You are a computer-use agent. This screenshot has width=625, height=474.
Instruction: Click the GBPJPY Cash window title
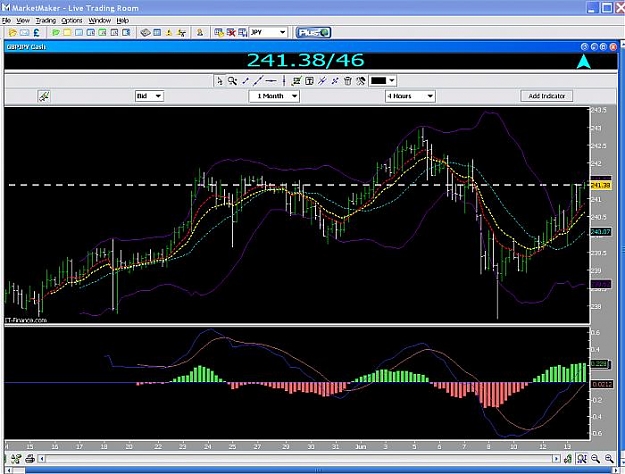tap(26, 47)
